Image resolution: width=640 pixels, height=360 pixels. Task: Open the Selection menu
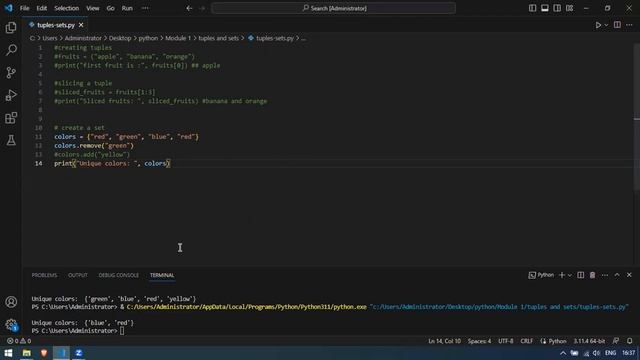click(x=67, y=8)
